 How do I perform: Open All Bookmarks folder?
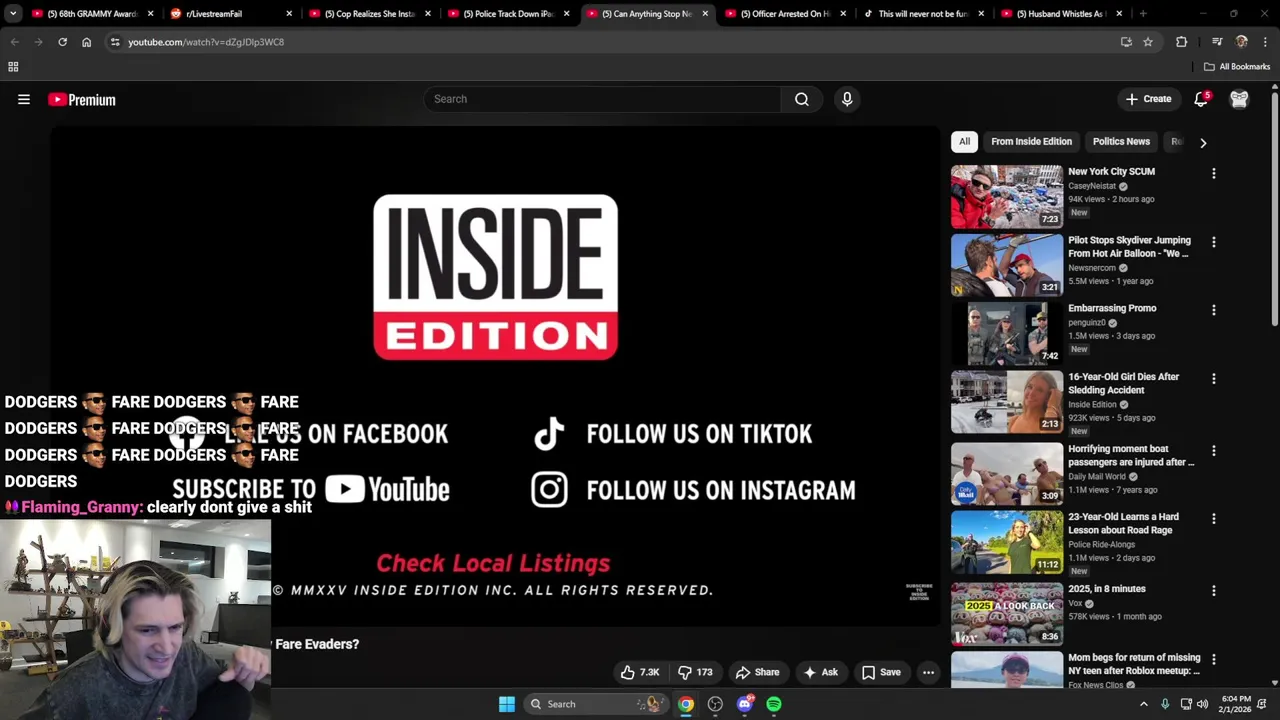[1236, 67]
